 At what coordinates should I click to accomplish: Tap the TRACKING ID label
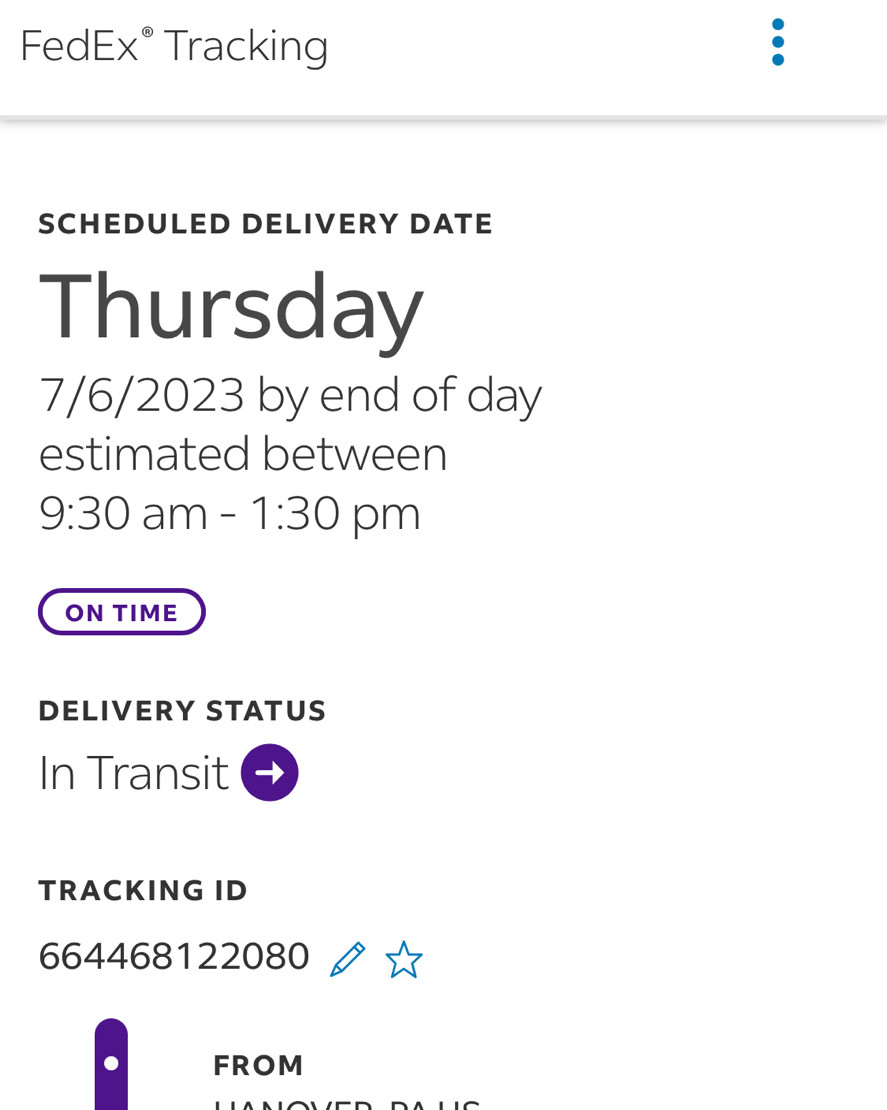143,891
